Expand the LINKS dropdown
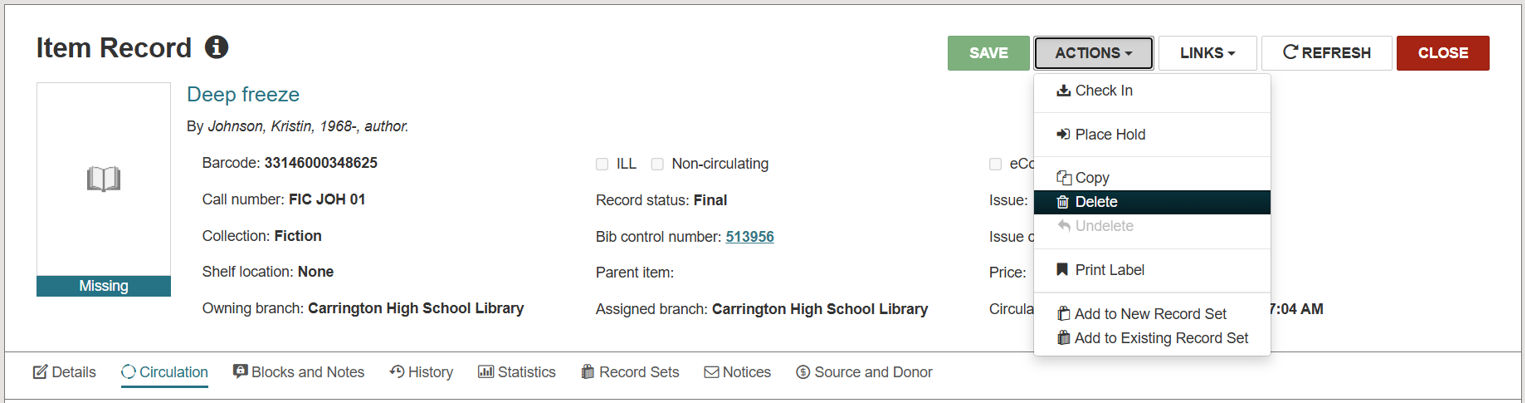 [1207, 53]
